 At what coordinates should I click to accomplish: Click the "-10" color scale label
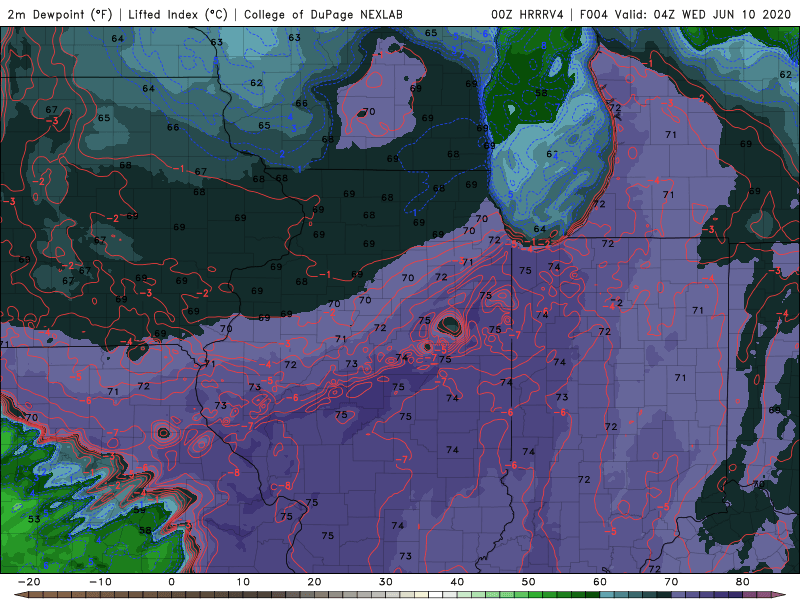100,582
